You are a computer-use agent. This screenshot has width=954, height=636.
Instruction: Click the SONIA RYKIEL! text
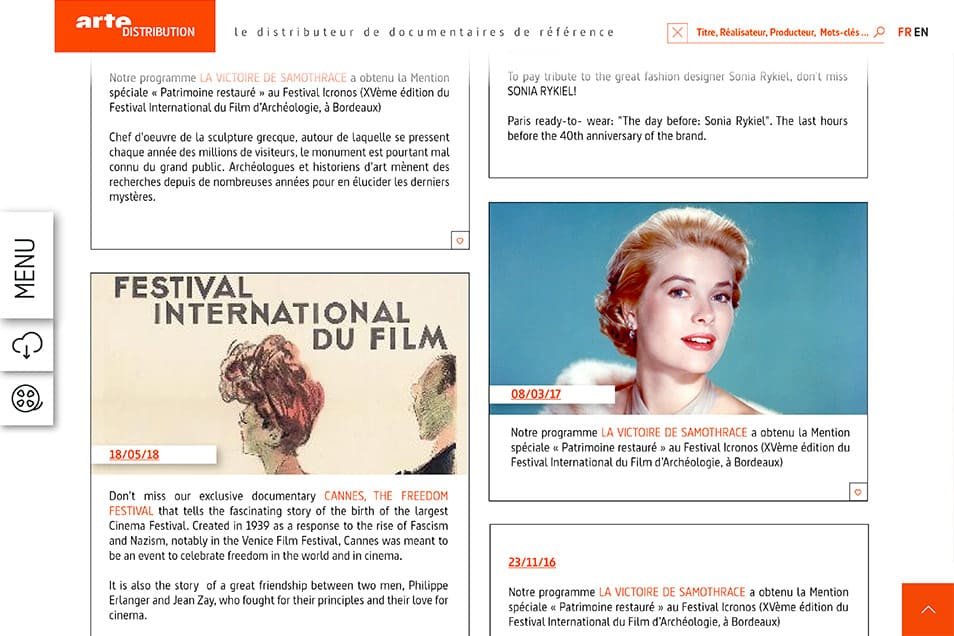point(541,91)
